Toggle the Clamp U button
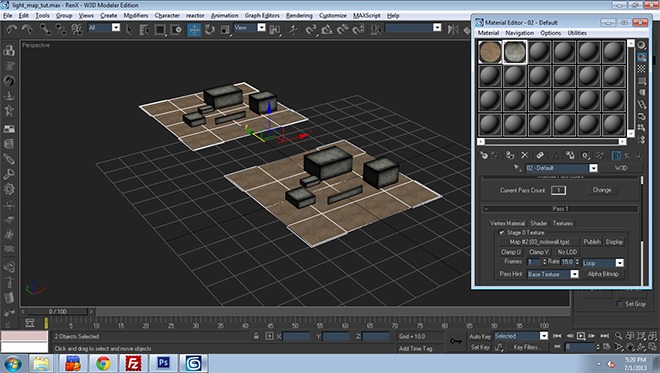 tap(511, 252)
